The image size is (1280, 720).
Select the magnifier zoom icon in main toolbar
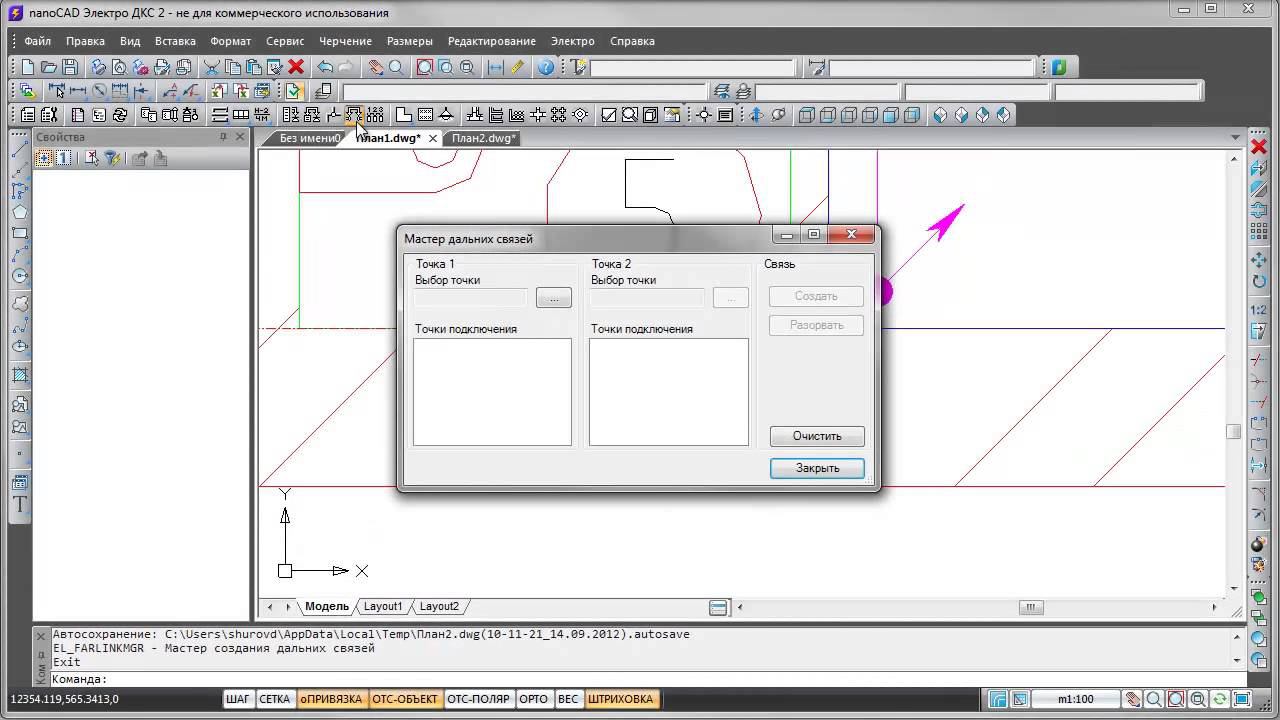pos(397,67)
